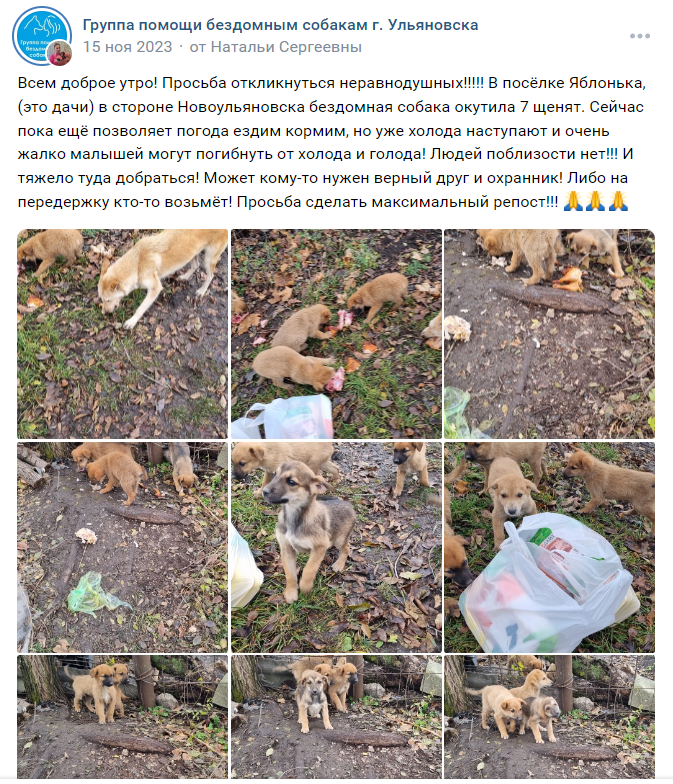Image resolution: width=673 pixels, height=784 pixels.
Task: Open bottom-middle photo of puppies by post
Action: [336, 717]
